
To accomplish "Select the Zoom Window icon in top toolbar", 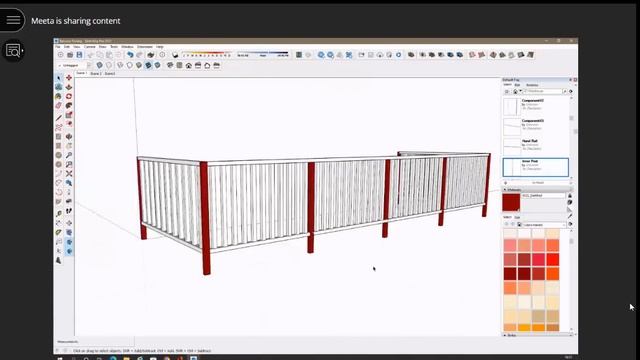I will coord(330,55).
